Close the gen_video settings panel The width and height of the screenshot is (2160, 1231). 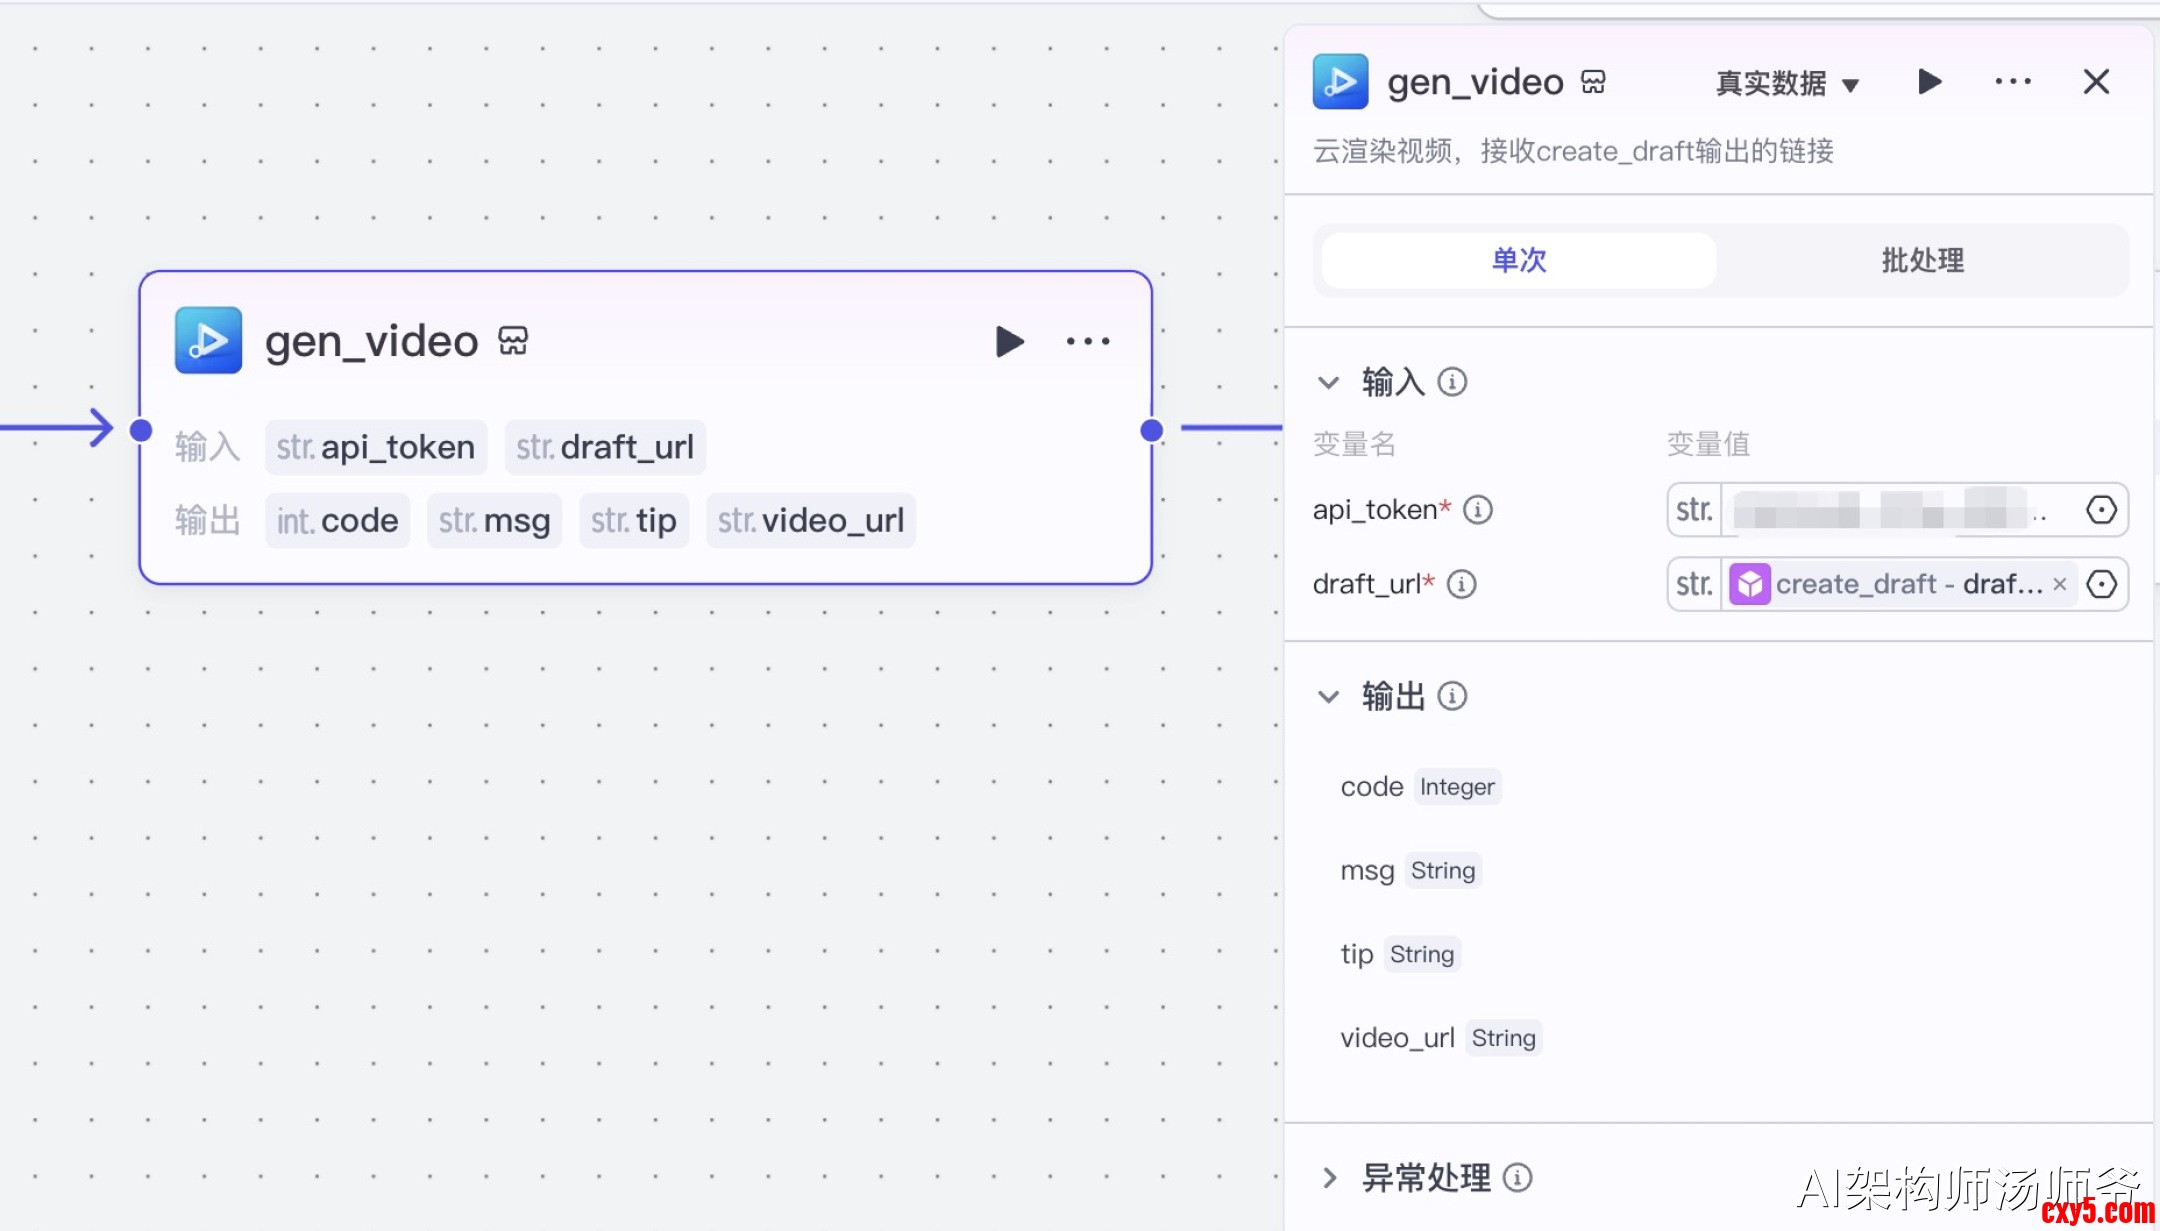[x=2096, y=82]
